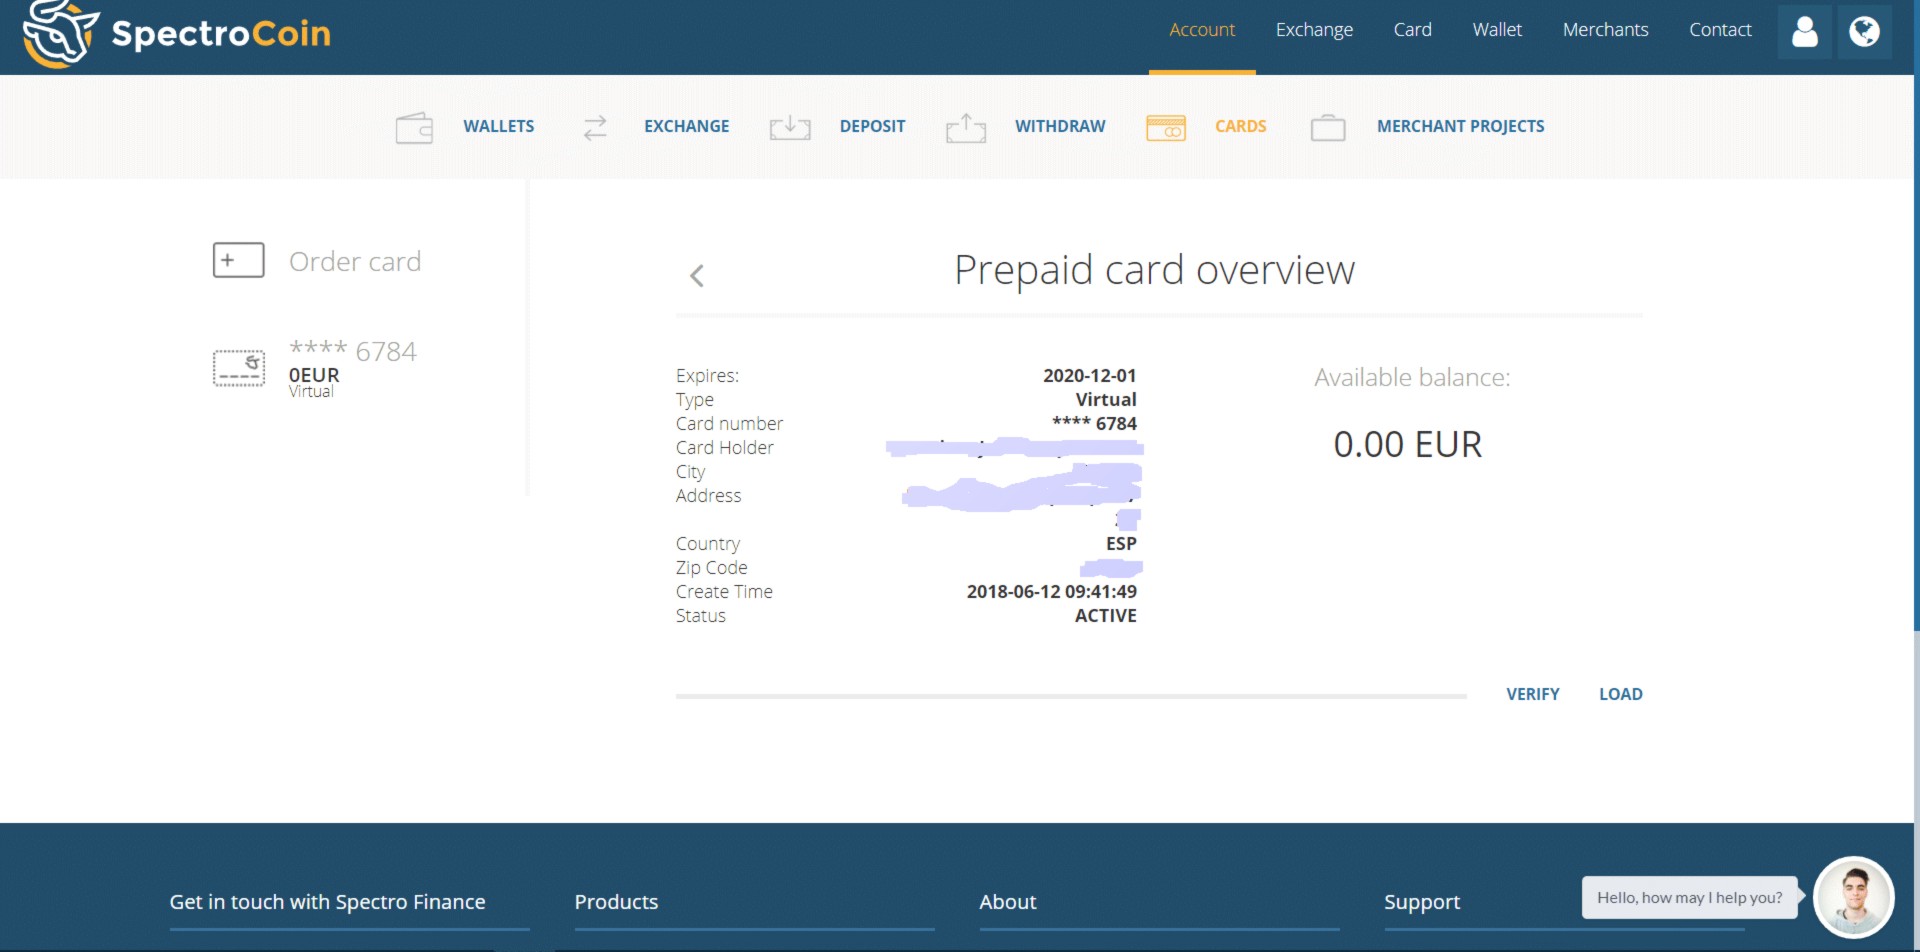The height and width of the screenshot is (952, 1920).
Task: Go back using the left chevron
Action: (x=697, y=276)
